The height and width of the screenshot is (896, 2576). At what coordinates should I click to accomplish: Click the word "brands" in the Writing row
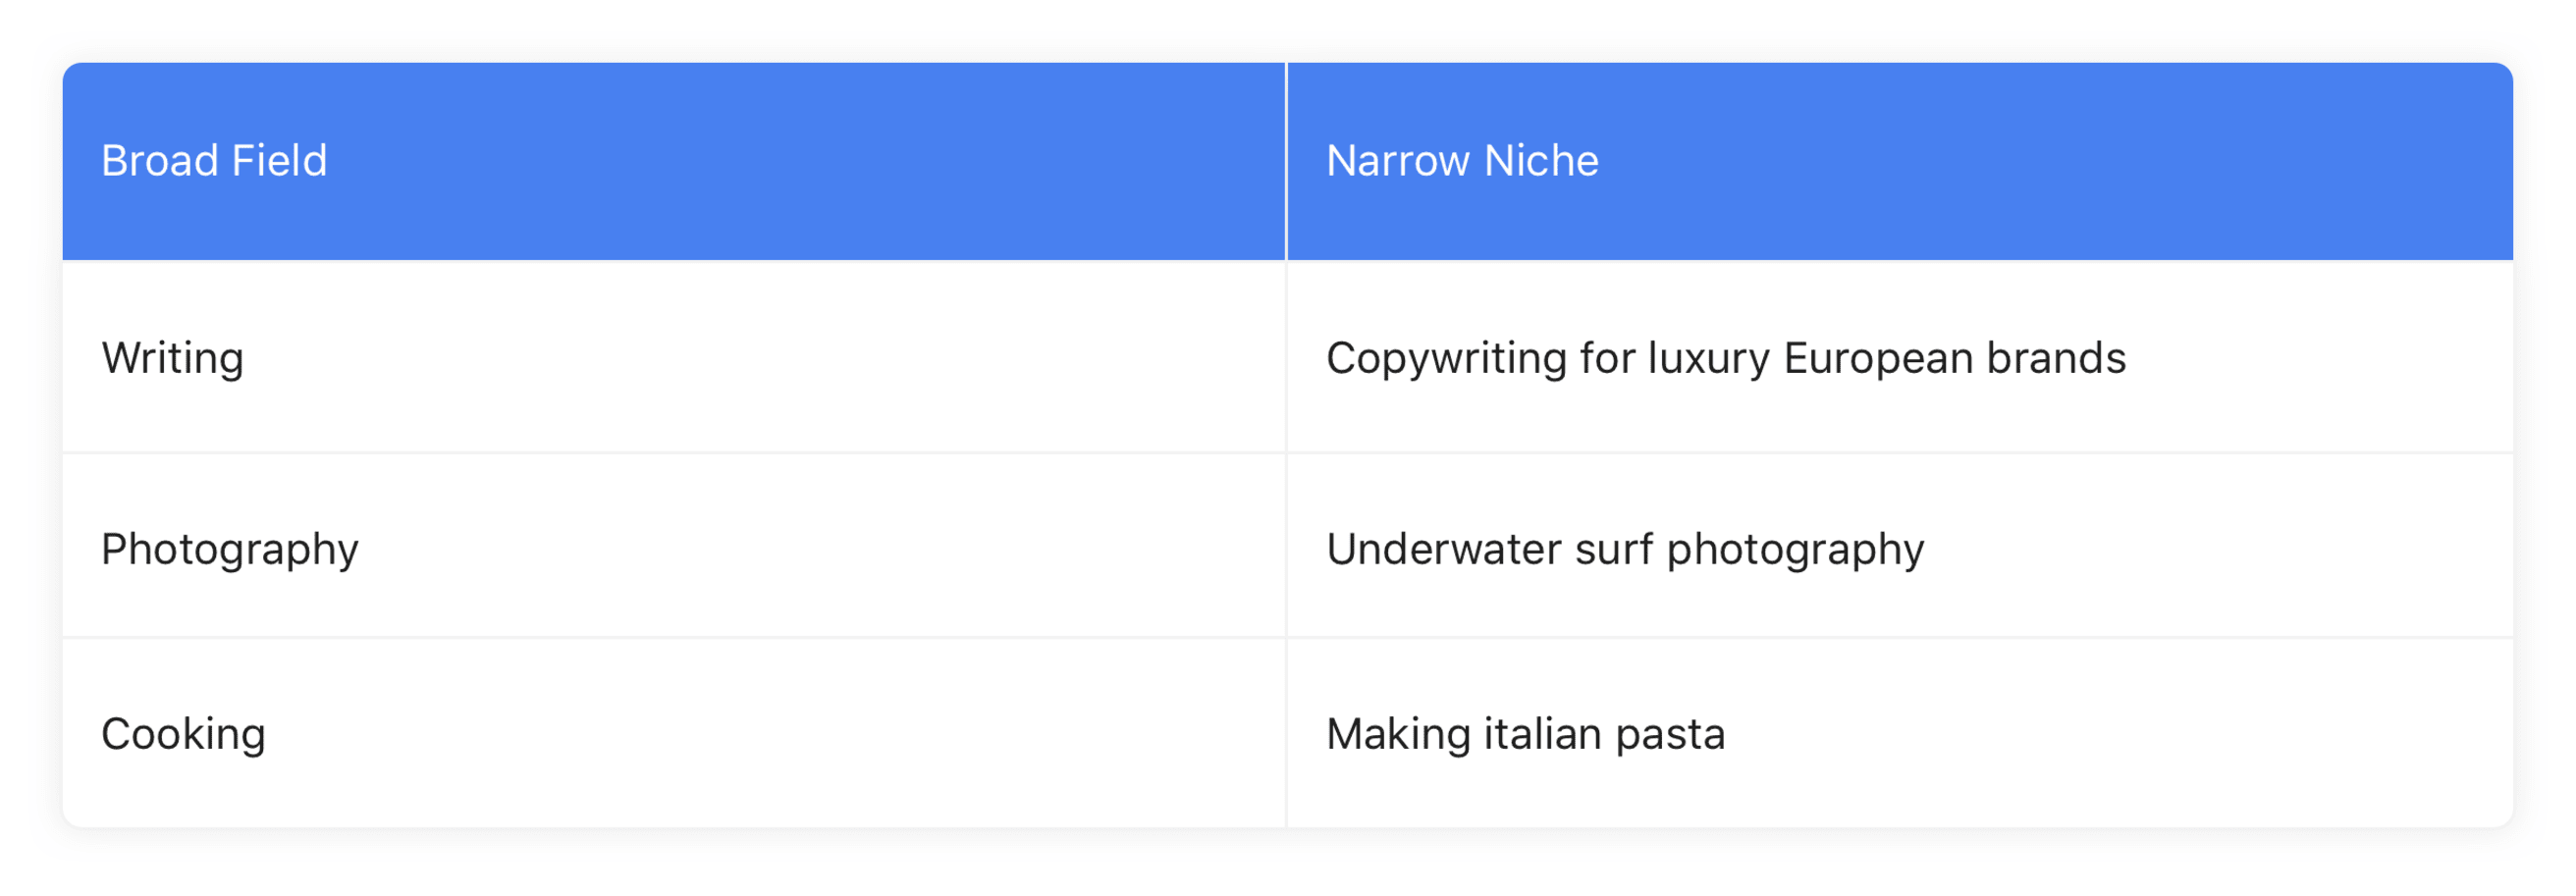(2056, 357)
